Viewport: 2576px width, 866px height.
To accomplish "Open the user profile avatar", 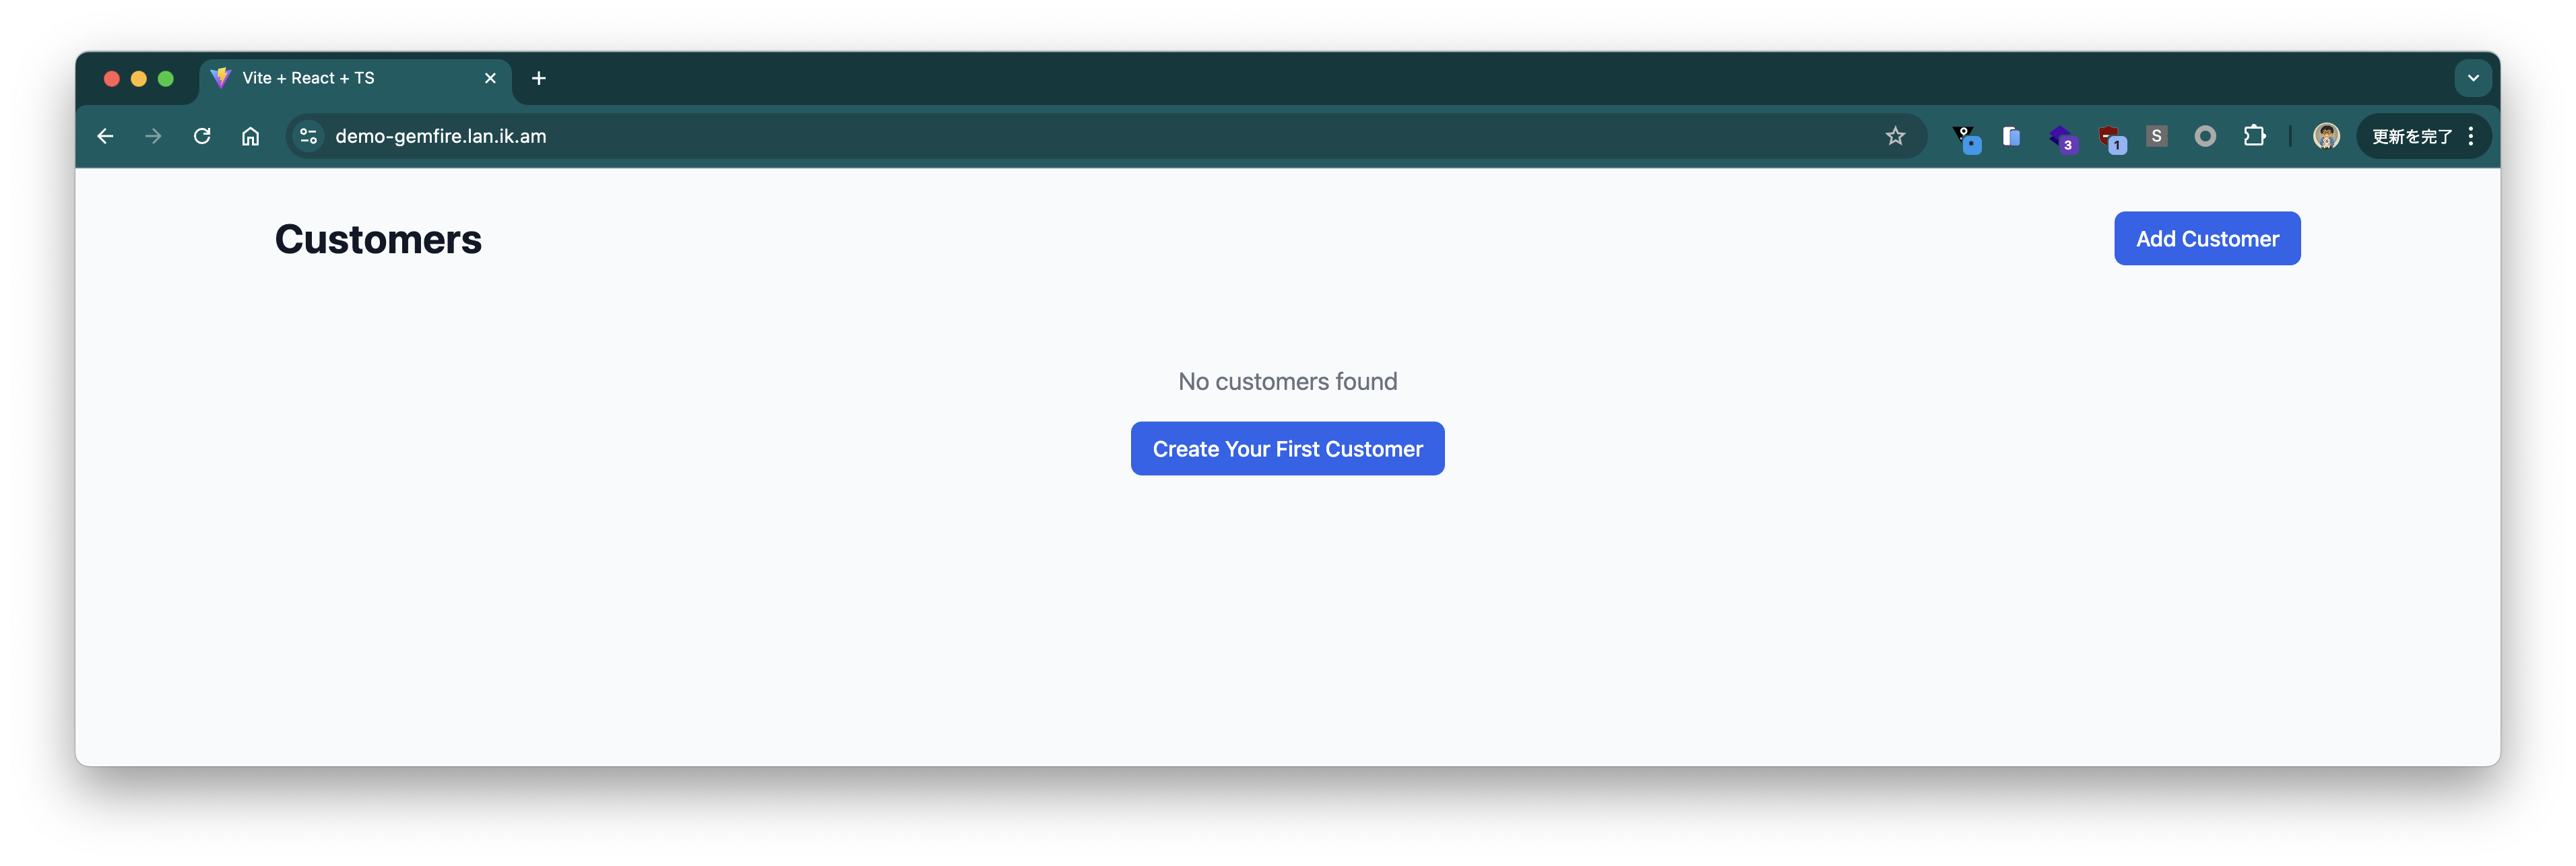I will pos(2326,136).
